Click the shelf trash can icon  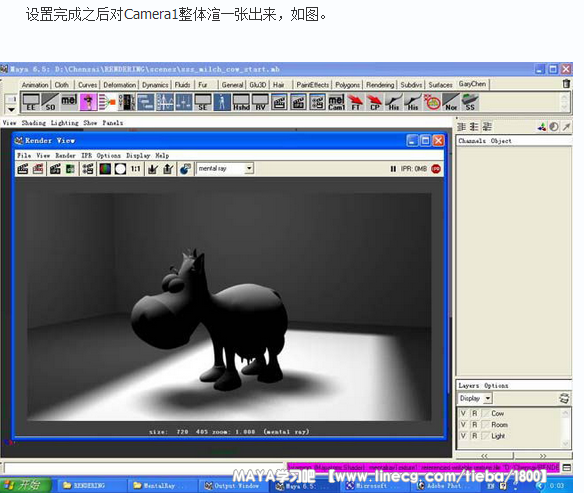tap(566, 84)
